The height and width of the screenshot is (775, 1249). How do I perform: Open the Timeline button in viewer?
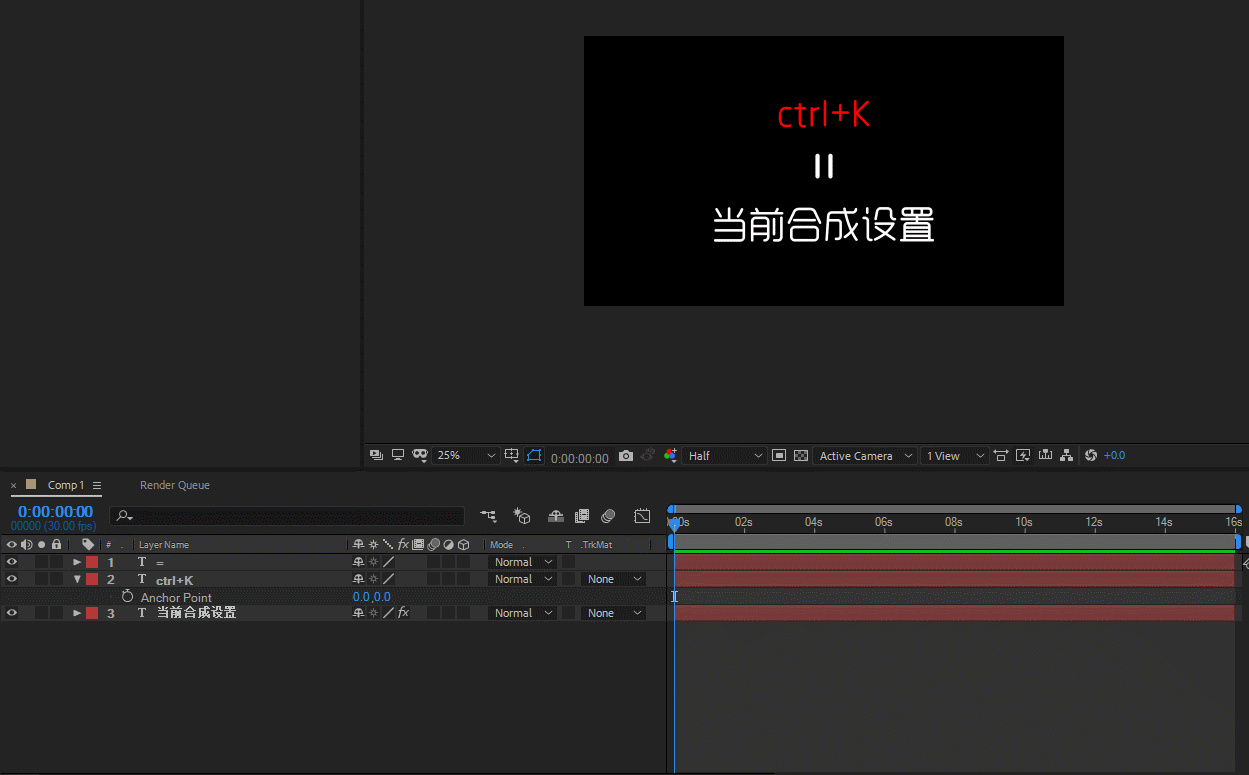coord(1045,455)
